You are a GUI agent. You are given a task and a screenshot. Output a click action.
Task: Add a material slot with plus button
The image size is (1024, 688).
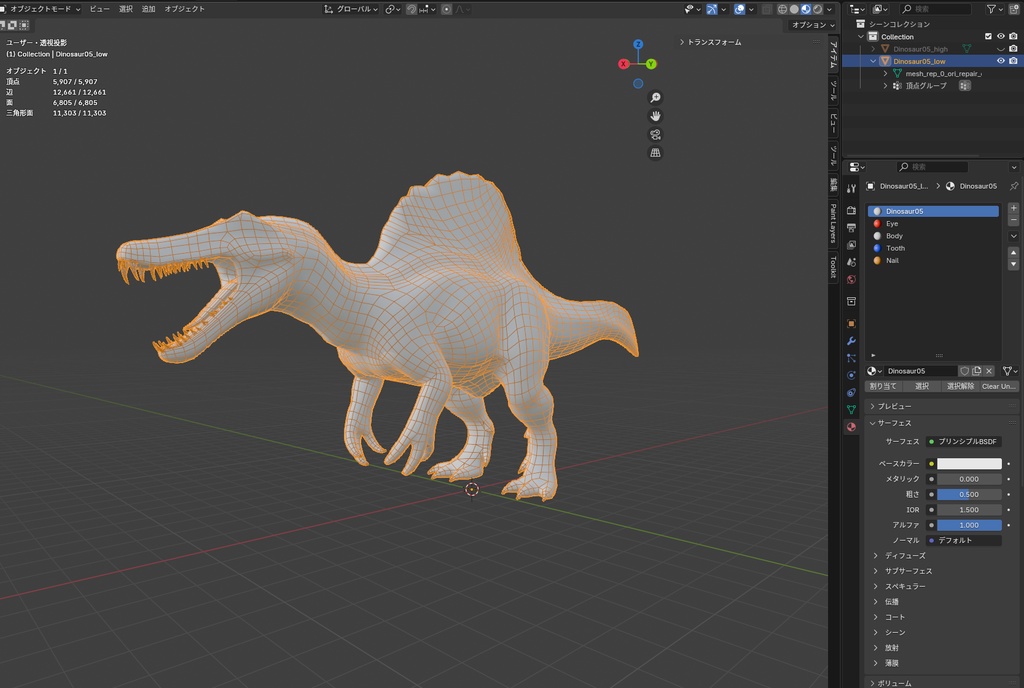(x=1013, y=208)
